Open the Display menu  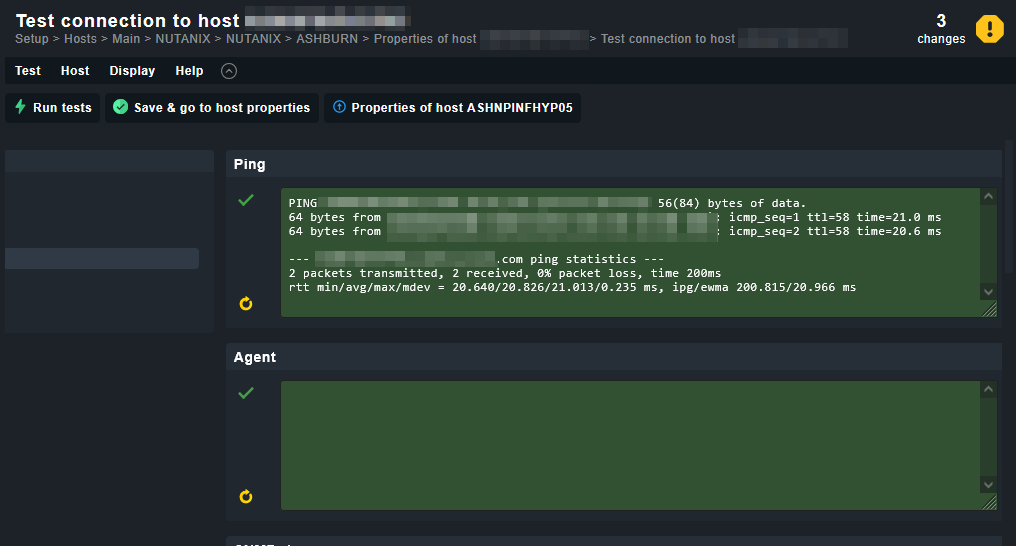pos(132,71)
